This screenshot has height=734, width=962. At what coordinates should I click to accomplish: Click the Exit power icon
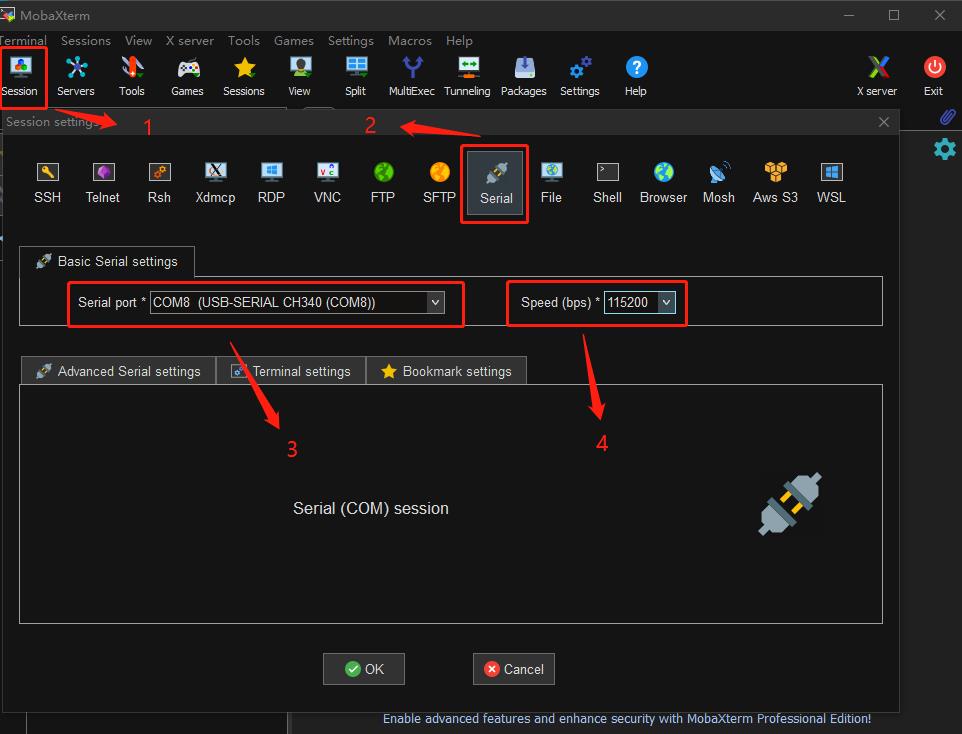934,77
